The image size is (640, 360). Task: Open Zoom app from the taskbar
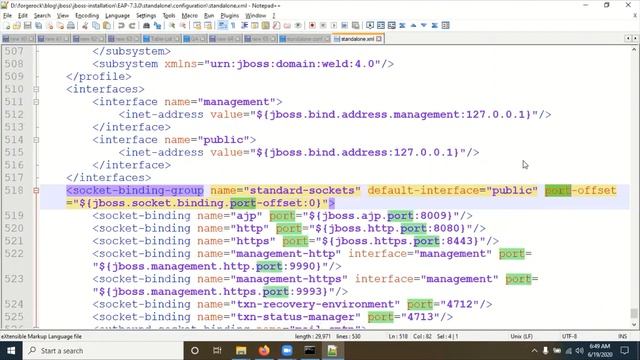click(x=287, y=351)
